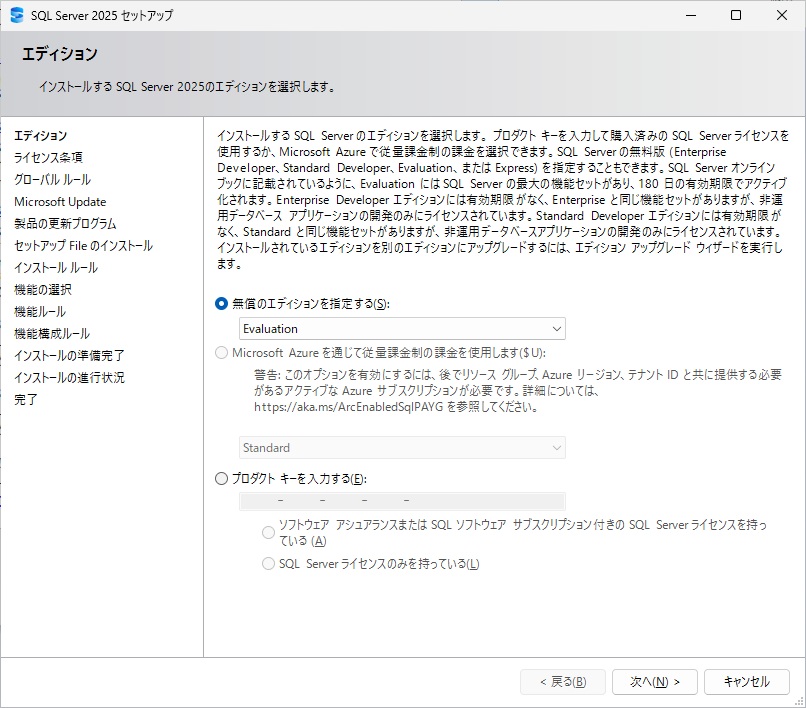Pick SQL Server ライセンスのみを持っている option
This screenshot has height=708, width=806.
point(268,563)
